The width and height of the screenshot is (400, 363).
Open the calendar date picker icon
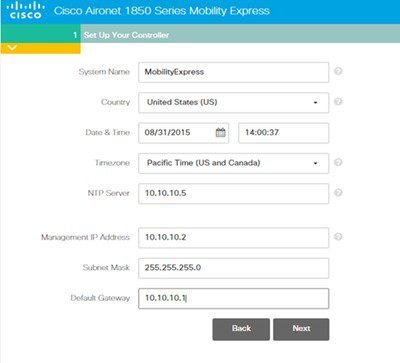220,132
